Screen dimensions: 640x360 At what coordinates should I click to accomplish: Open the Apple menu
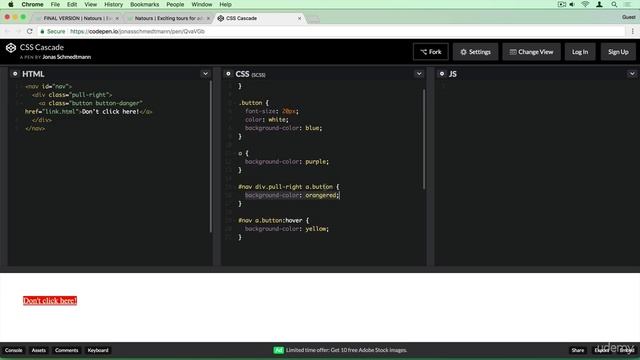pos(11,4)
